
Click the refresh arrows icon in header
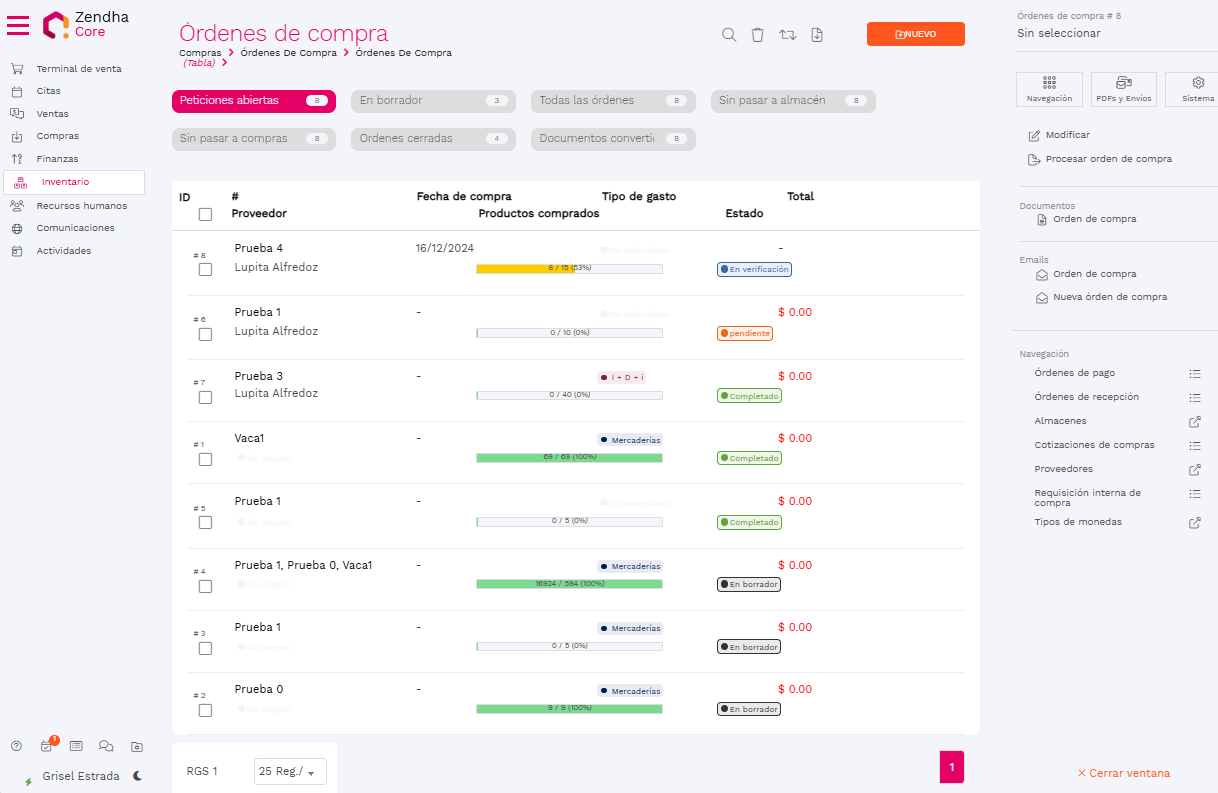tap(787, 35)
